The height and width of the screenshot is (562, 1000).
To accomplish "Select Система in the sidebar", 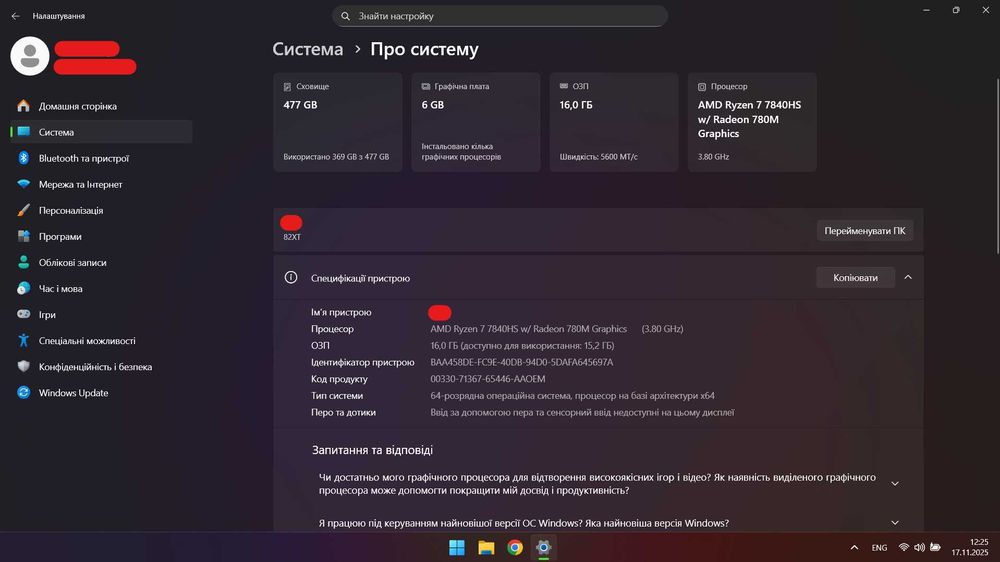I will (101, 132).
